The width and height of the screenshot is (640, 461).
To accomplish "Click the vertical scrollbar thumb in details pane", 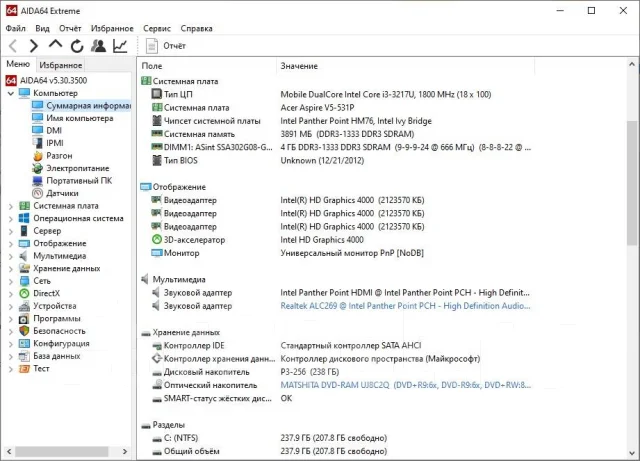I will point(632,183).
